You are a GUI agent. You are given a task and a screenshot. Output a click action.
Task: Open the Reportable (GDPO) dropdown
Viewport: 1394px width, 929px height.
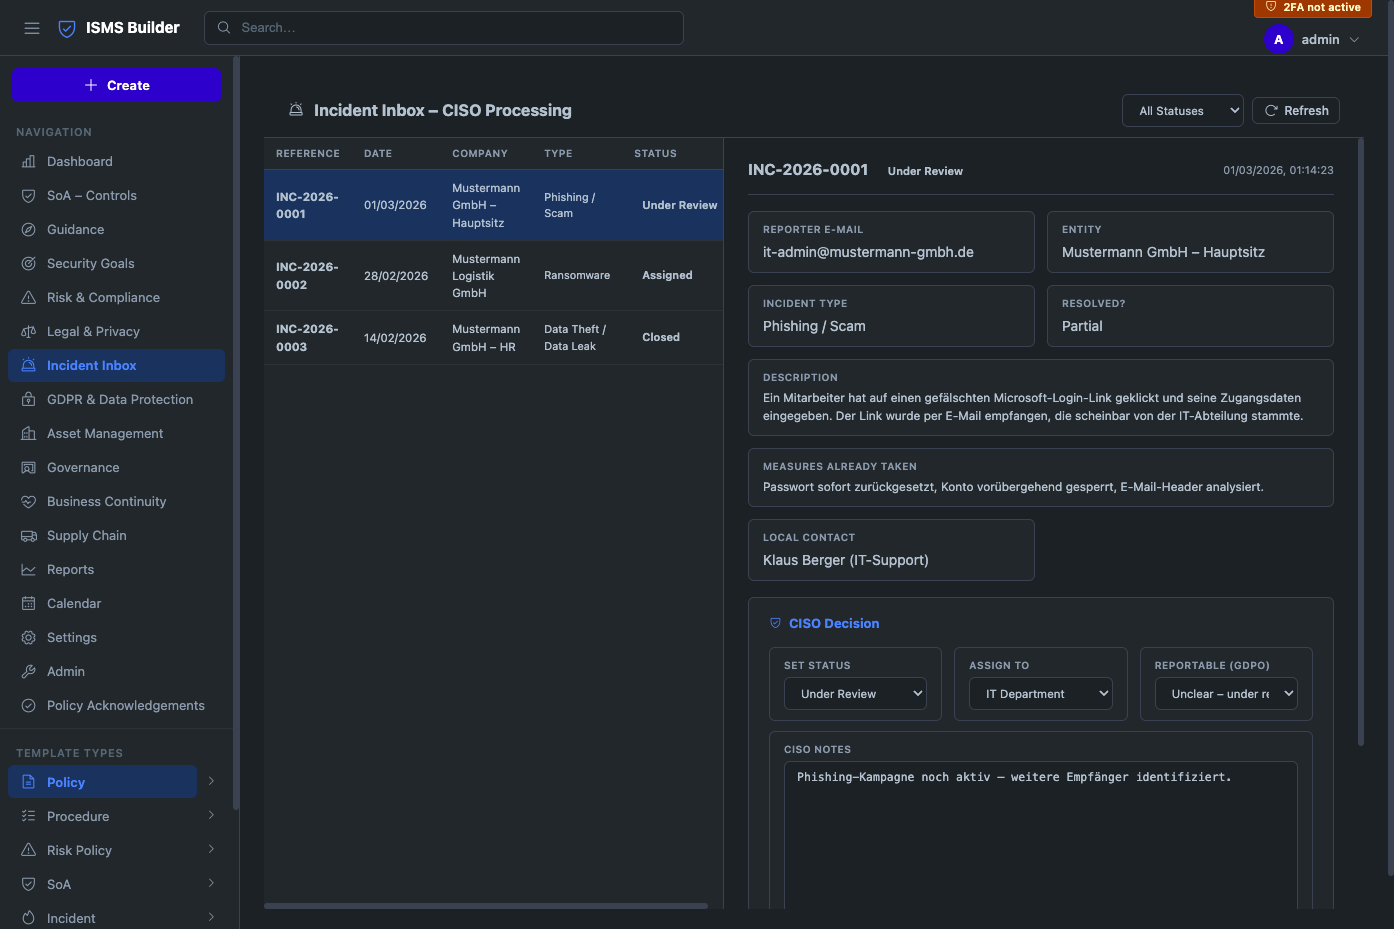[x=1226, y=694]
